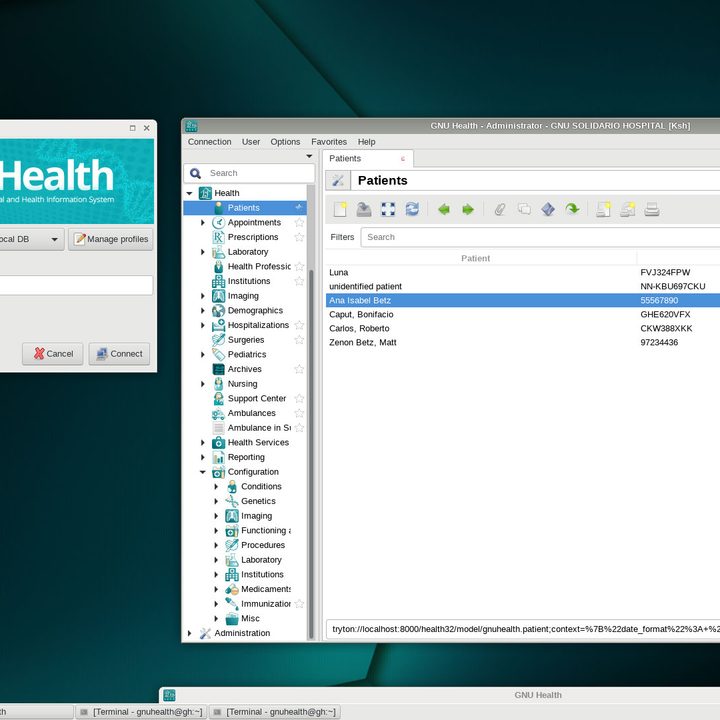Go to previous record with the left green arrow

point(444,209)
